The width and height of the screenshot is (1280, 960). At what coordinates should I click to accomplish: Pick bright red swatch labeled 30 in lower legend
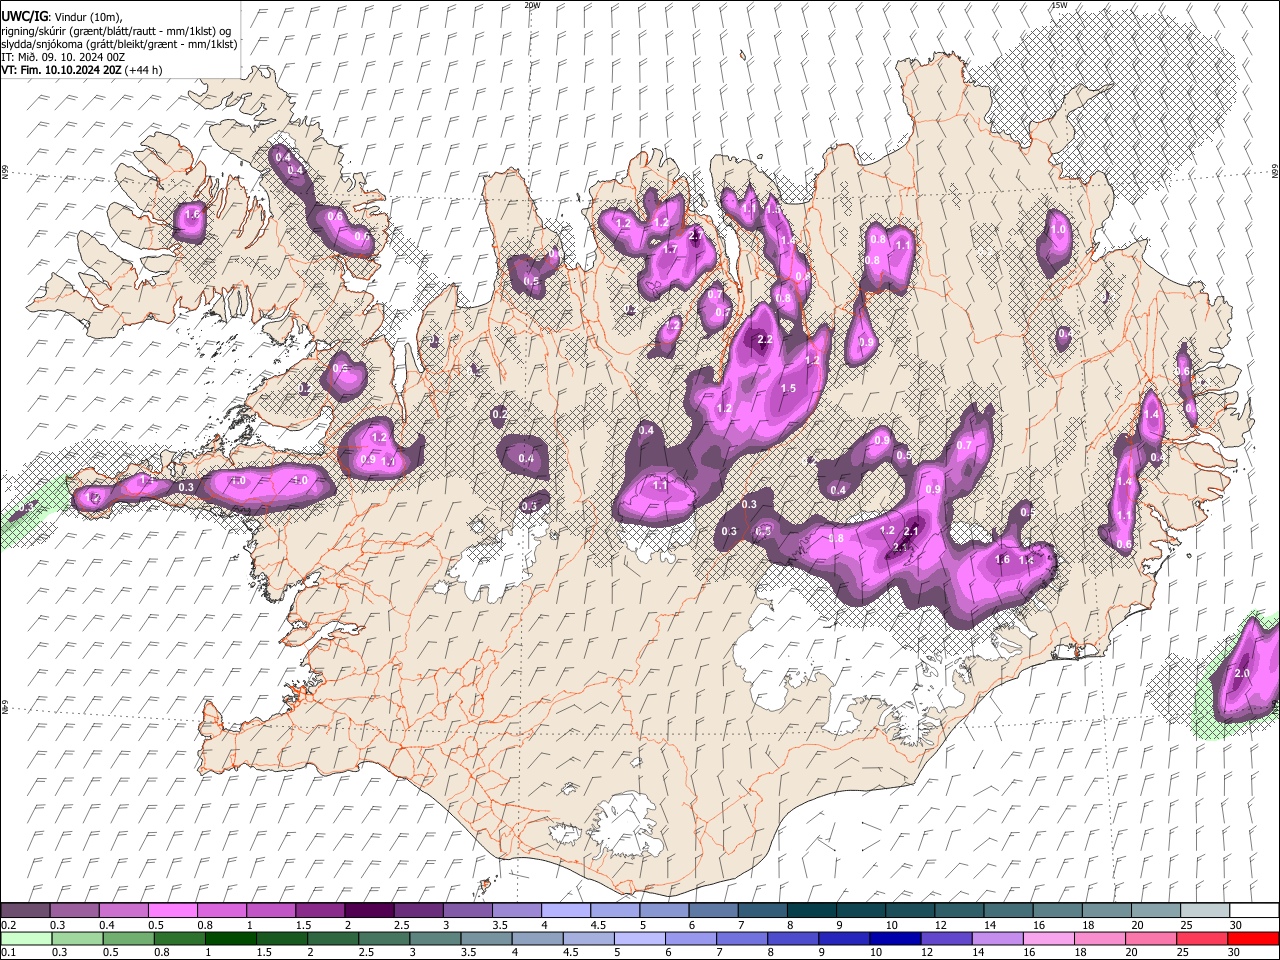1253,938
